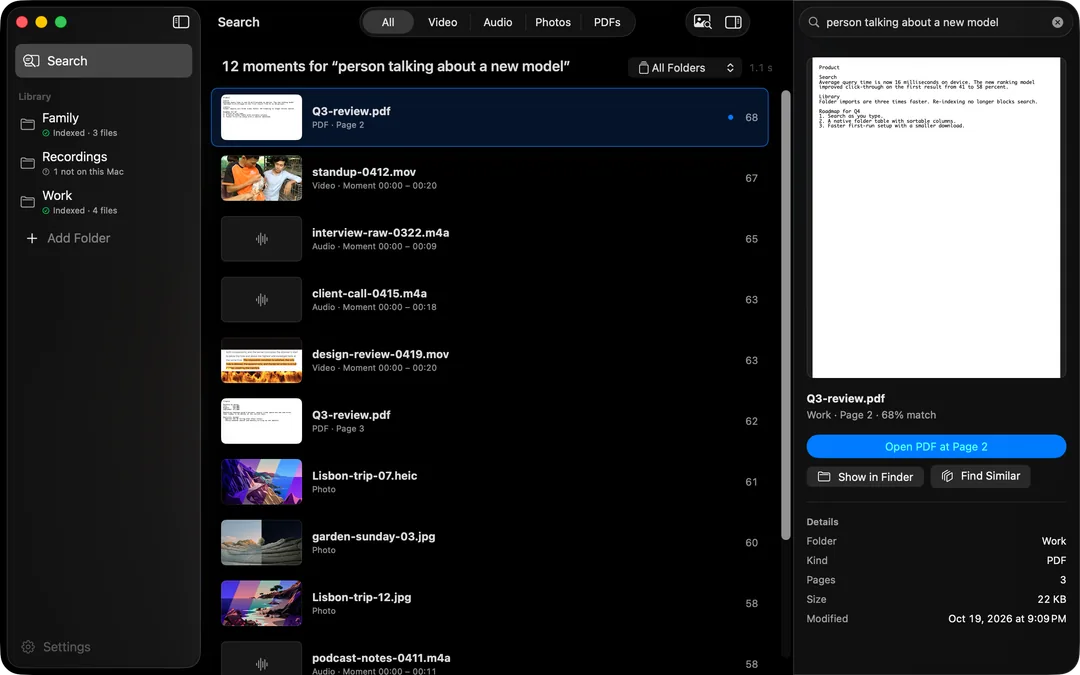This screenshot has height=675, width=1080.
Task: Click thumbnail of Q3-review.pdf Page 3
Action: click(261, 421)
